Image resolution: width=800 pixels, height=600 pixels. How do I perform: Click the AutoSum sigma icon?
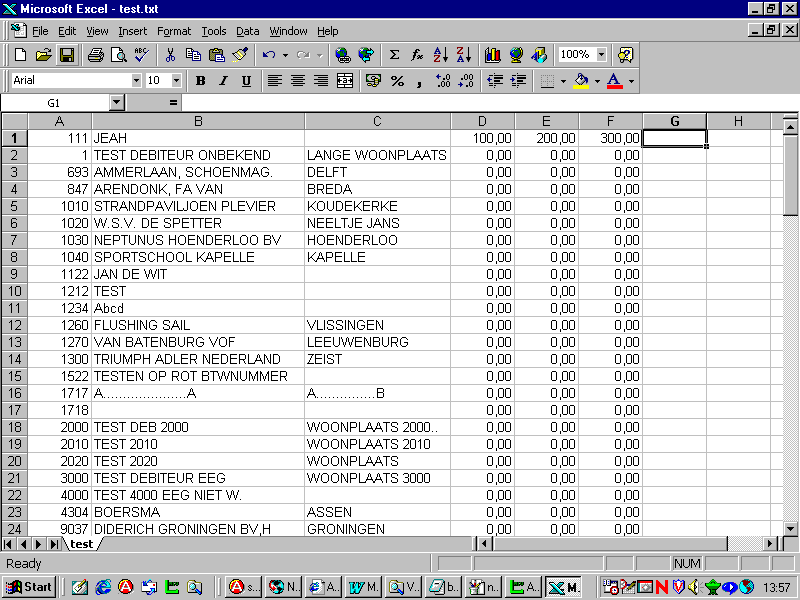394,55
